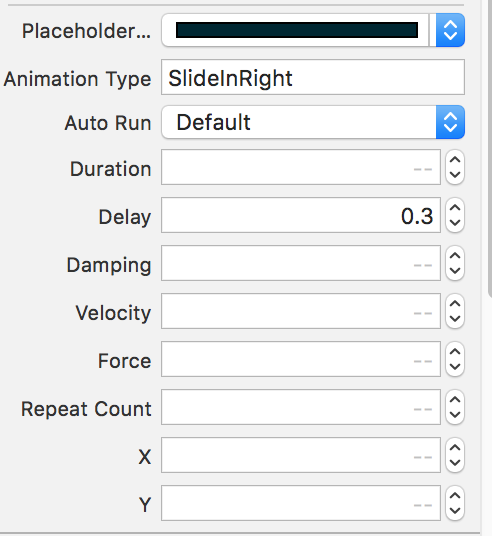Viewport: 492px width, 536px height.
Task: Increment Repeat Count stepper up arrow
Action: pyautogui.click(x=455, y=399)
